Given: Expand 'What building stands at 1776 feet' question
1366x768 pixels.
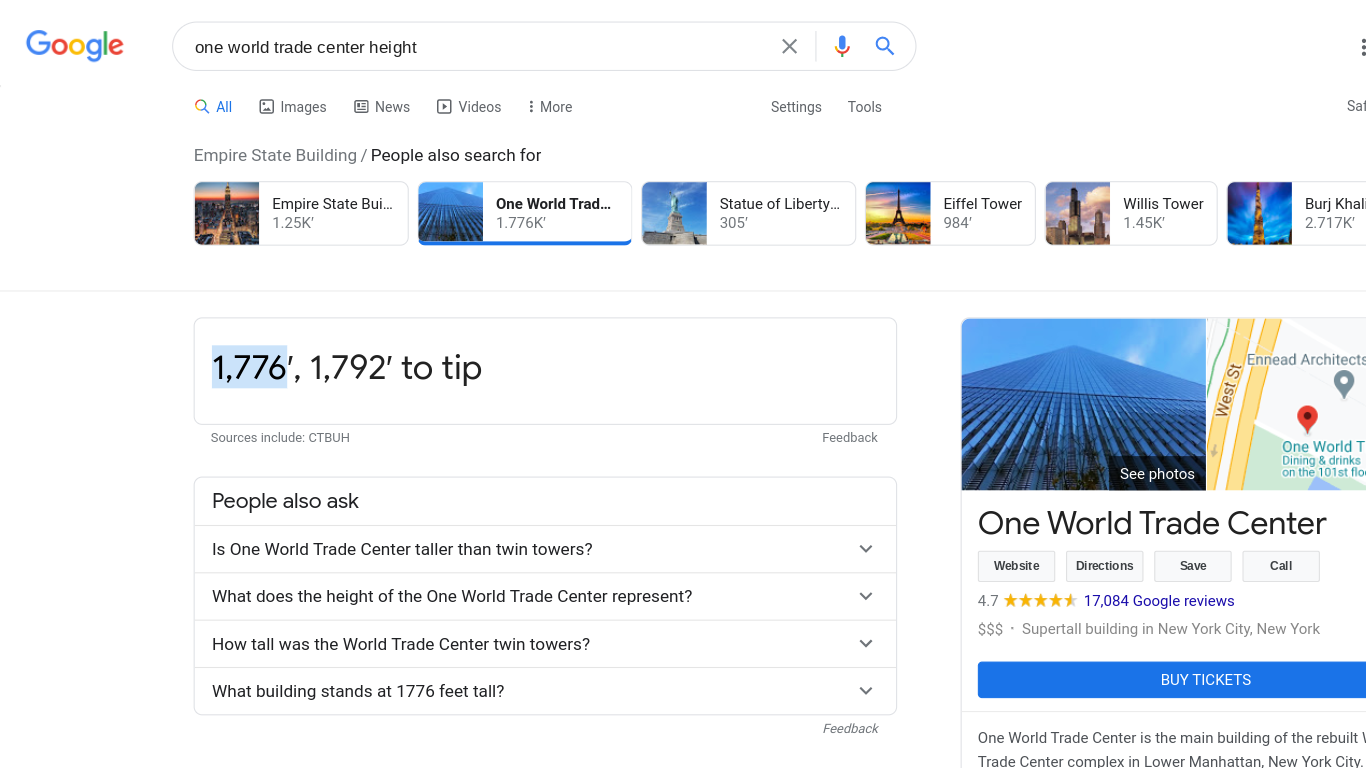Looking at the screenshot, I should click(x=545, y=691).
